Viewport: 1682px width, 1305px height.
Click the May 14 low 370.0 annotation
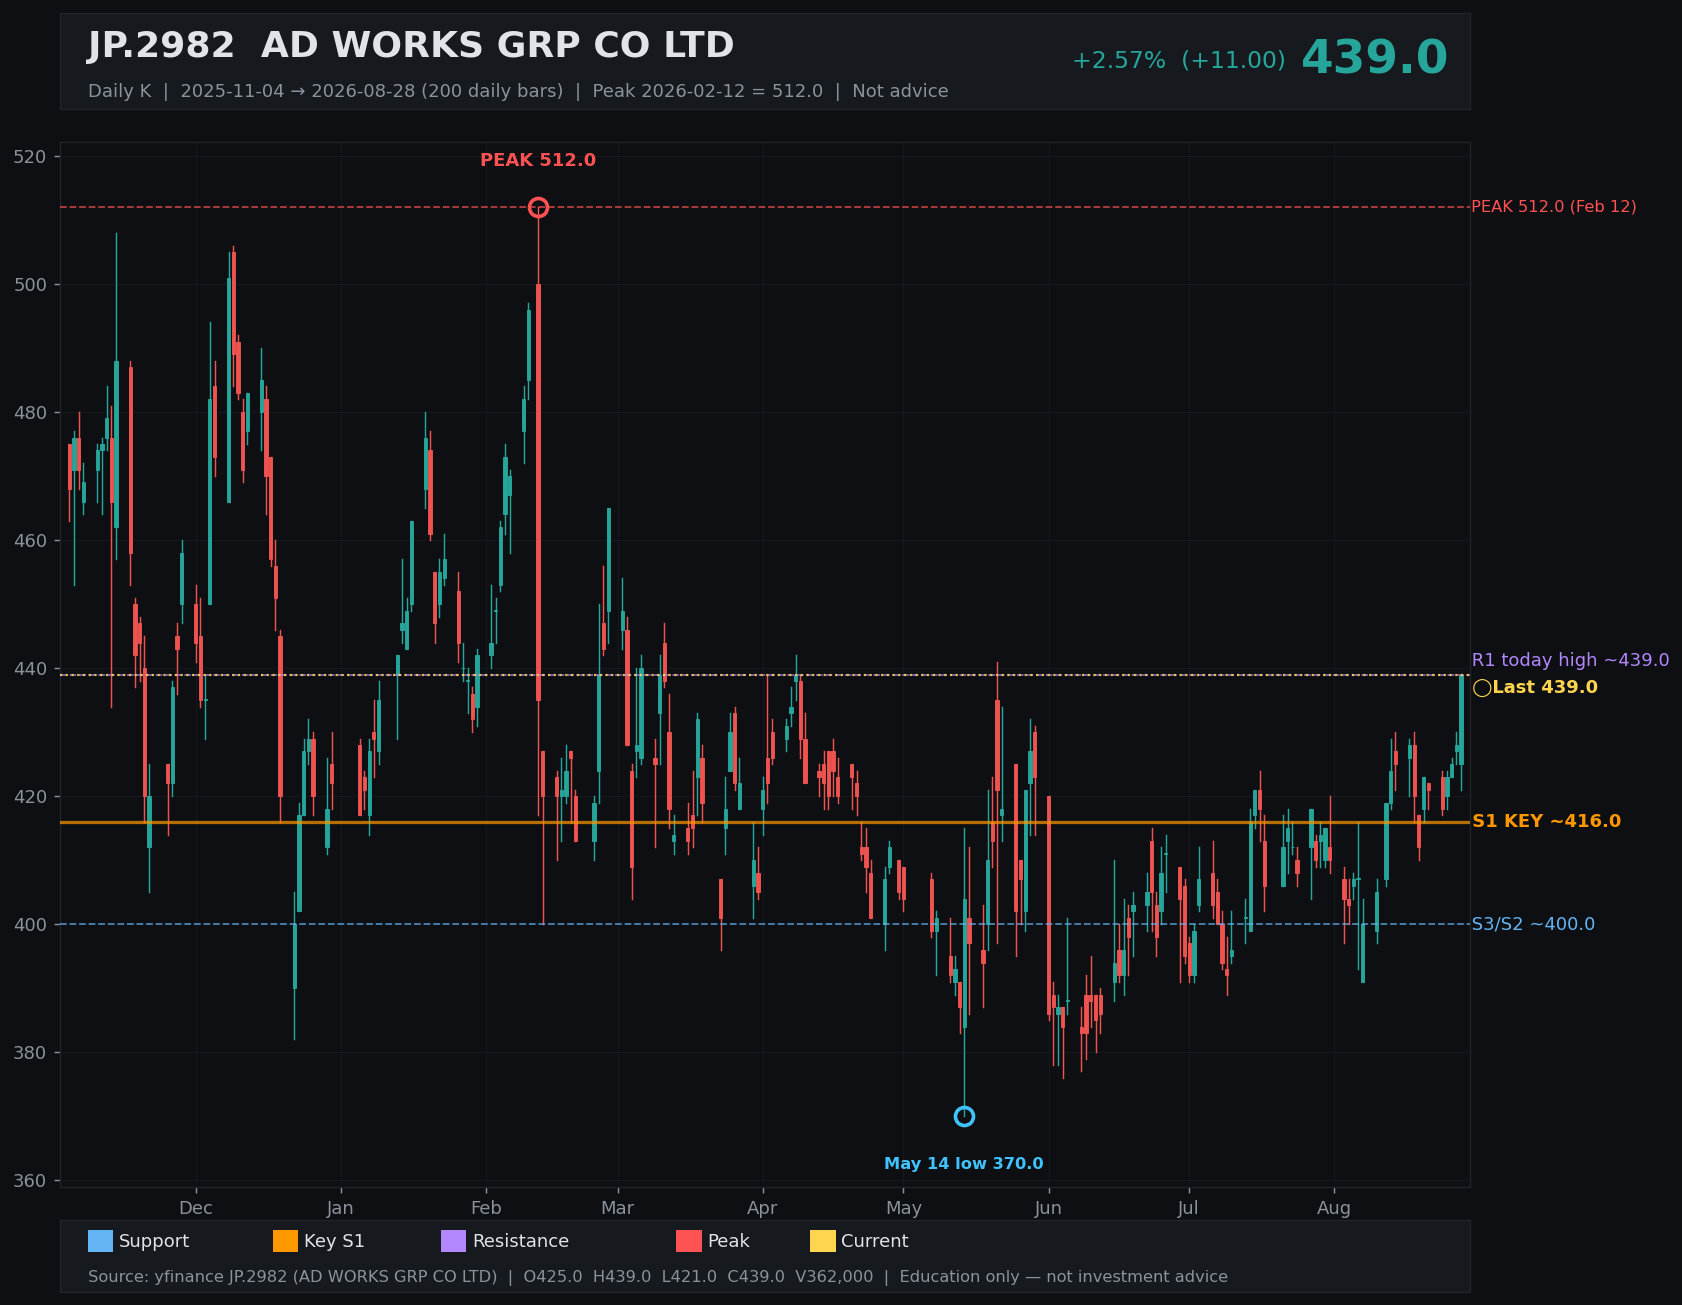[x=964, y=1164]
